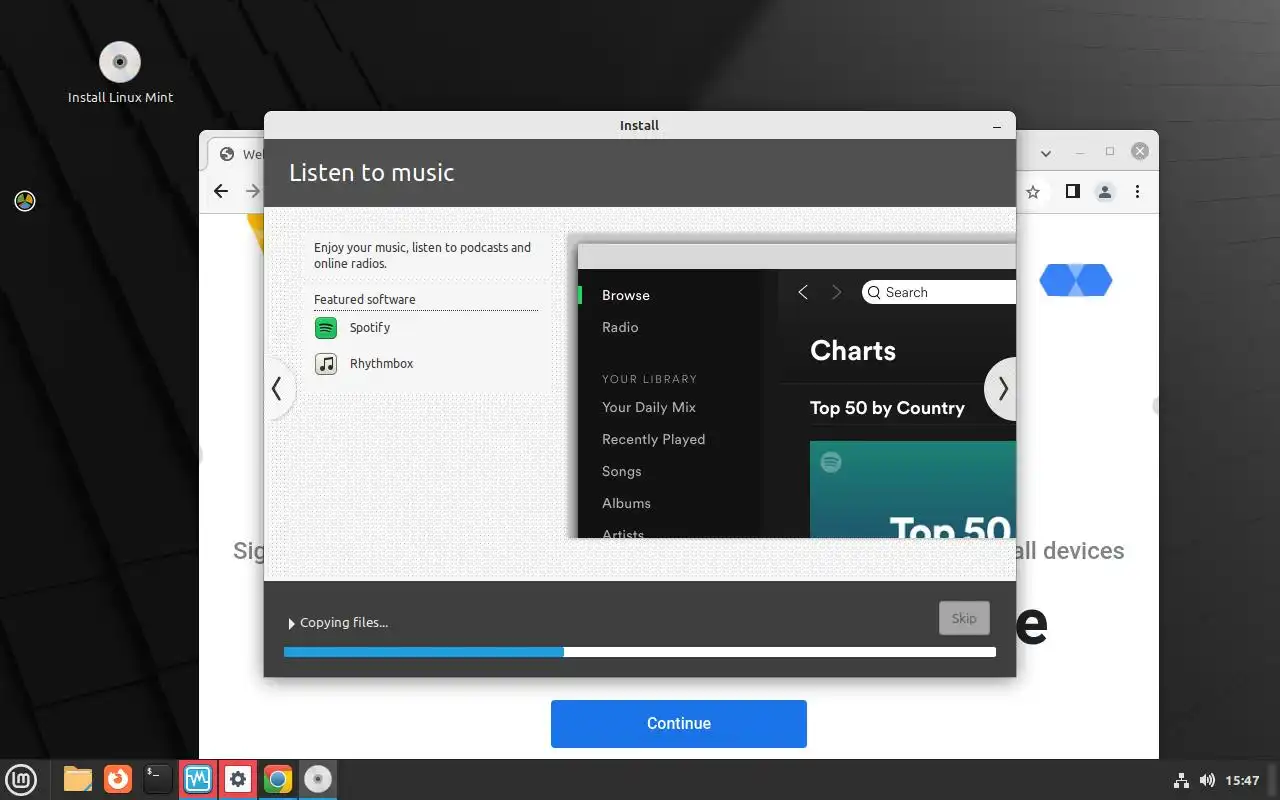Click the Install window title bar

click(x=640, y=125)
